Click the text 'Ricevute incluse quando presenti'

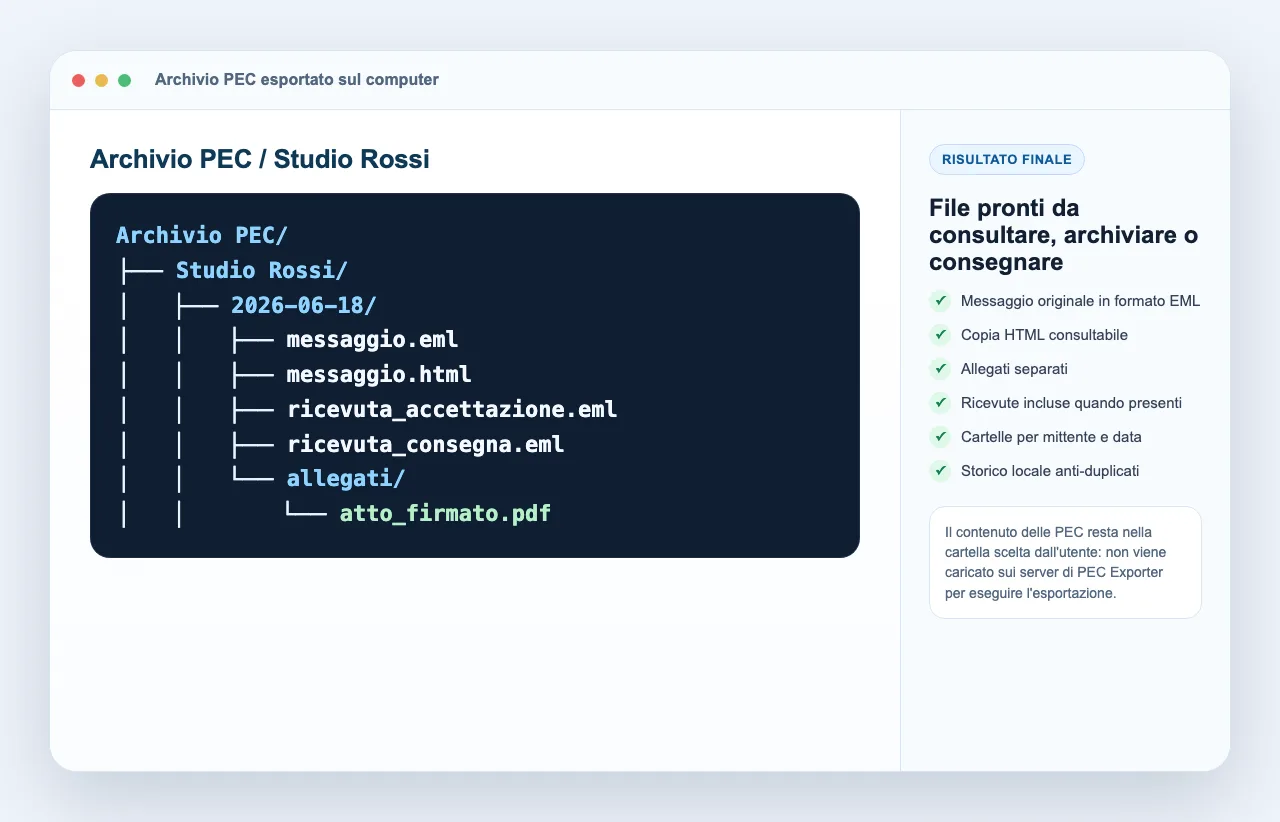pyautogui.click(x=1071, y=403)
